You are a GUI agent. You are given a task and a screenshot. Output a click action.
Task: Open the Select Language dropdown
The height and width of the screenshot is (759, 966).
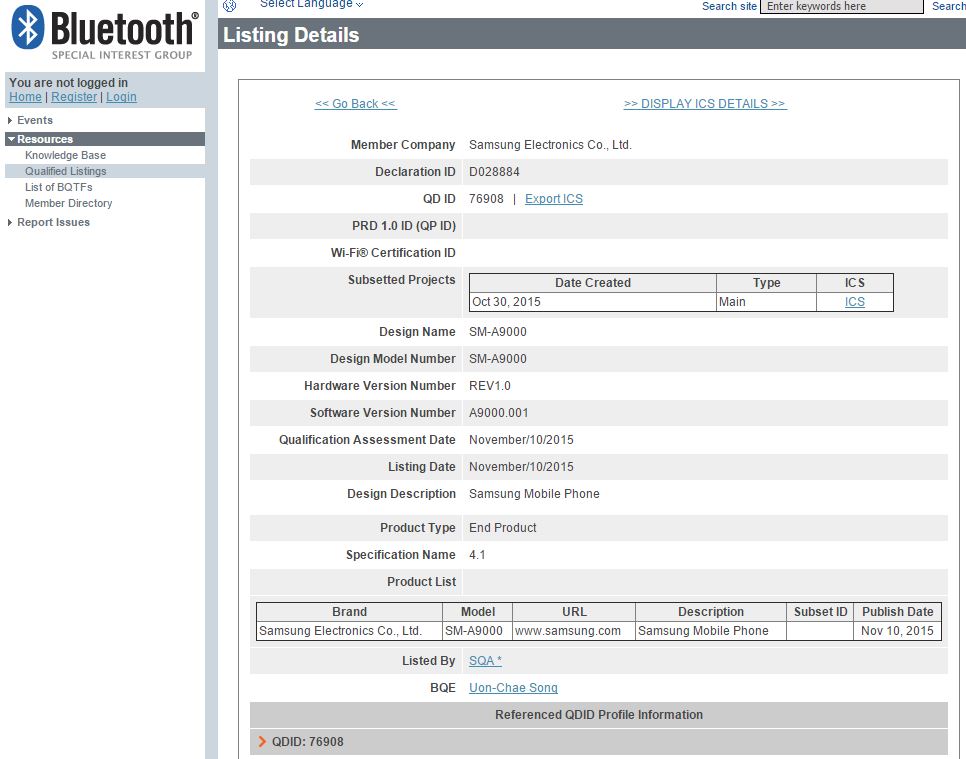311,5
